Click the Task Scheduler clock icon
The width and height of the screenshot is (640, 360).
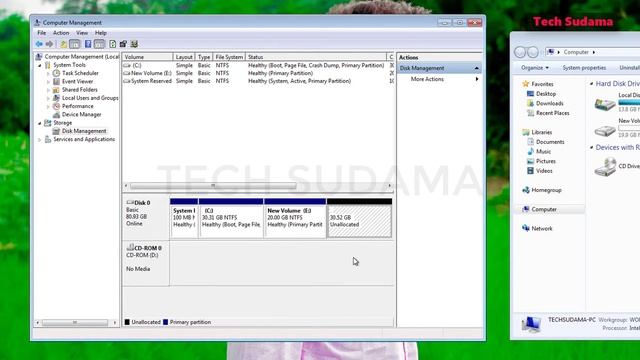point(56,73)
